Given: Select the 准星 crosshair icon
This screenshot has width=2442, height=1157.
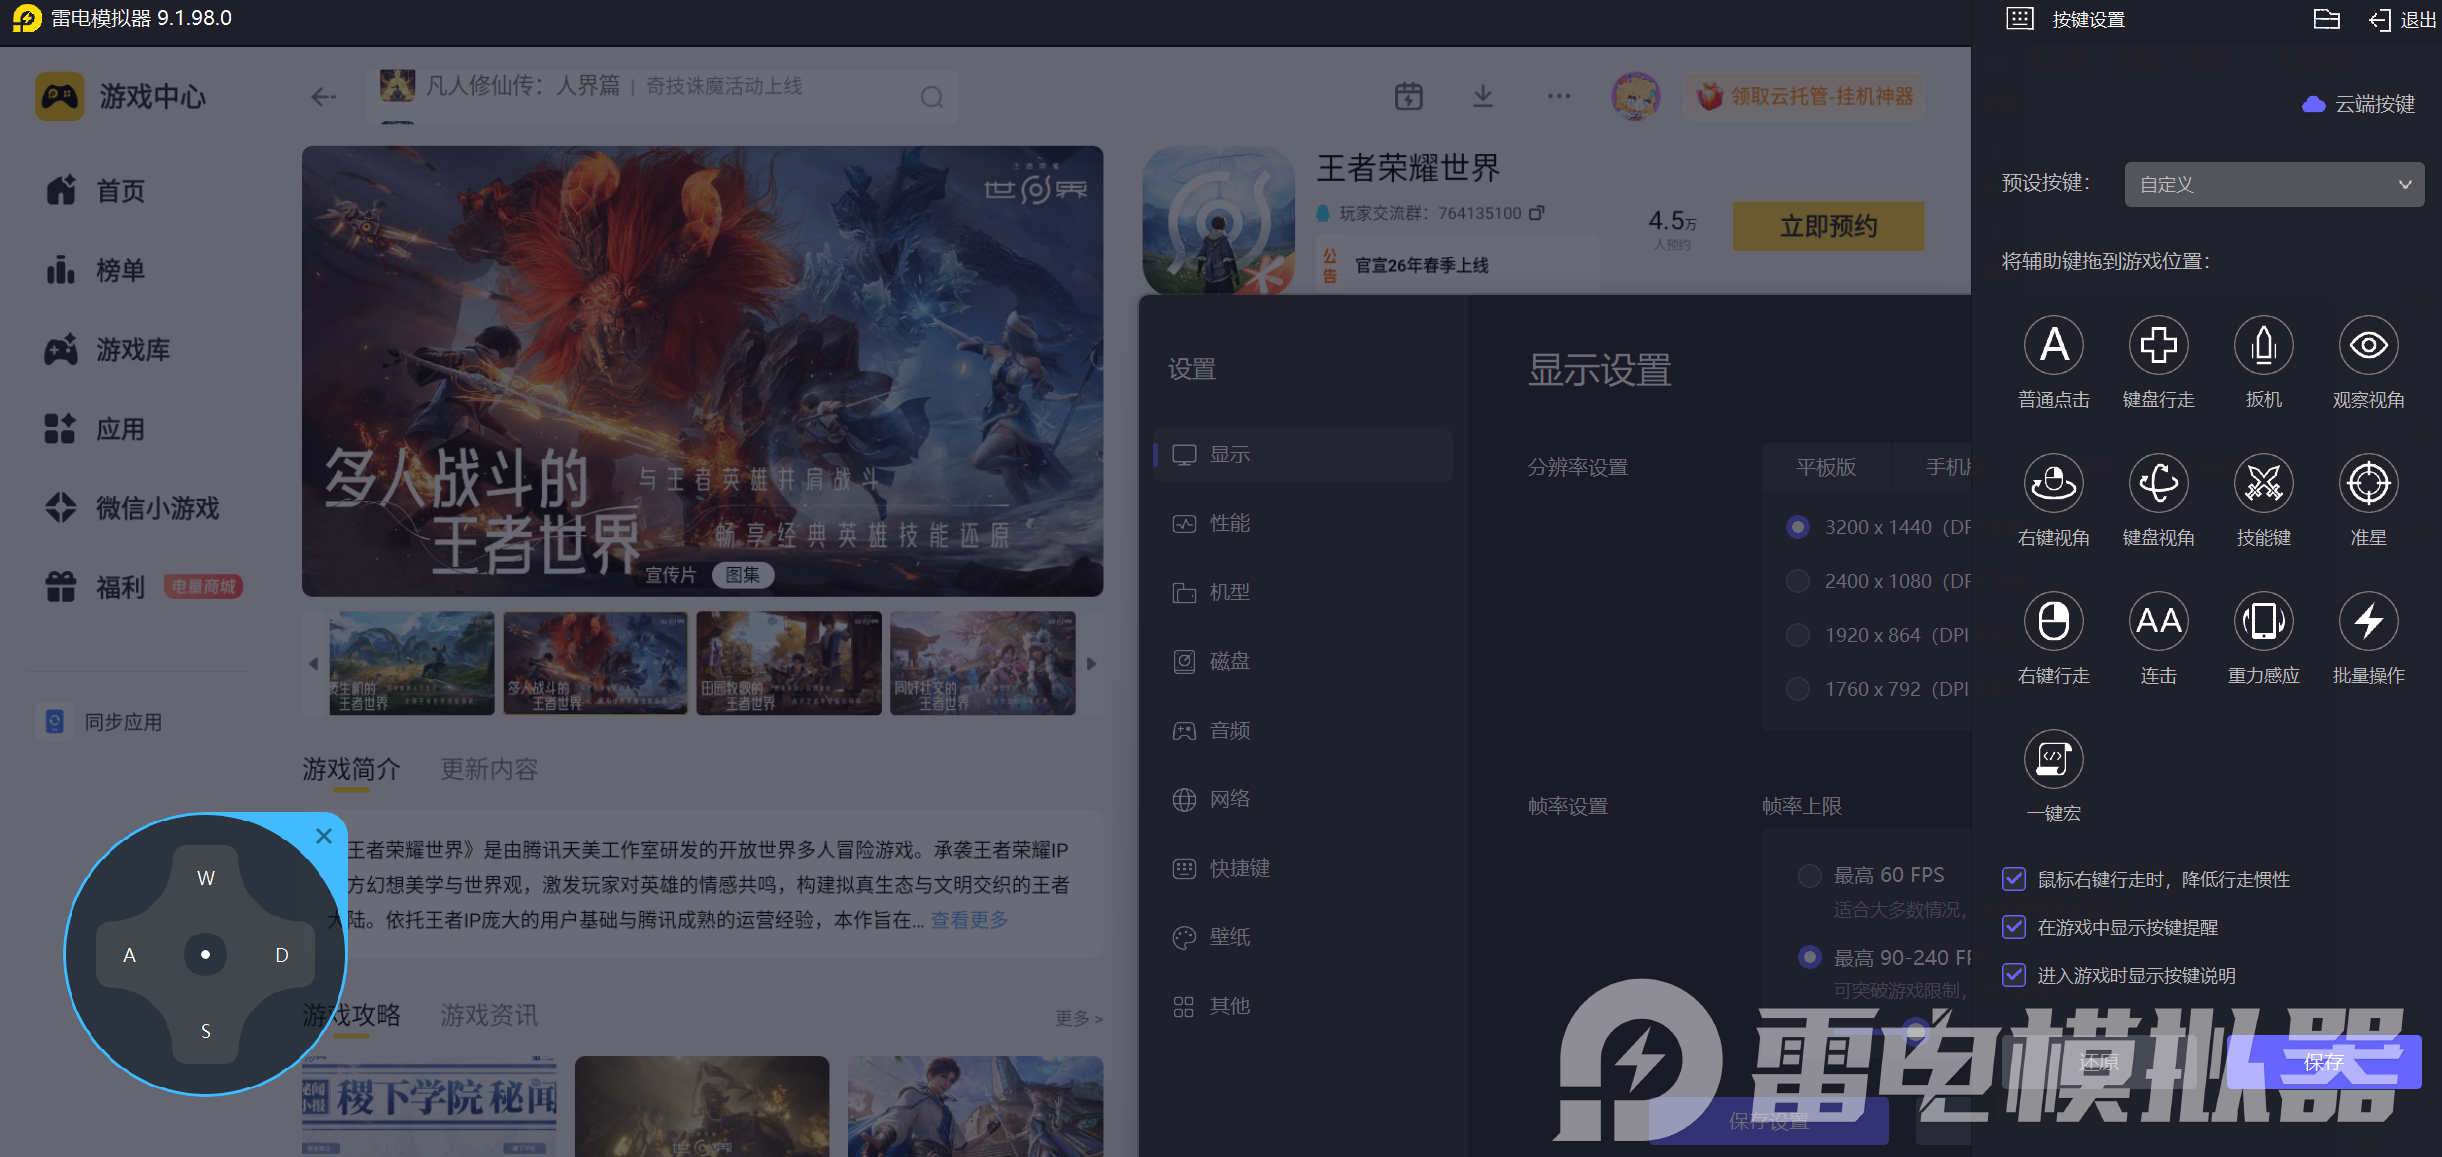Looking at the screenshot, I should coord(2368,484).
